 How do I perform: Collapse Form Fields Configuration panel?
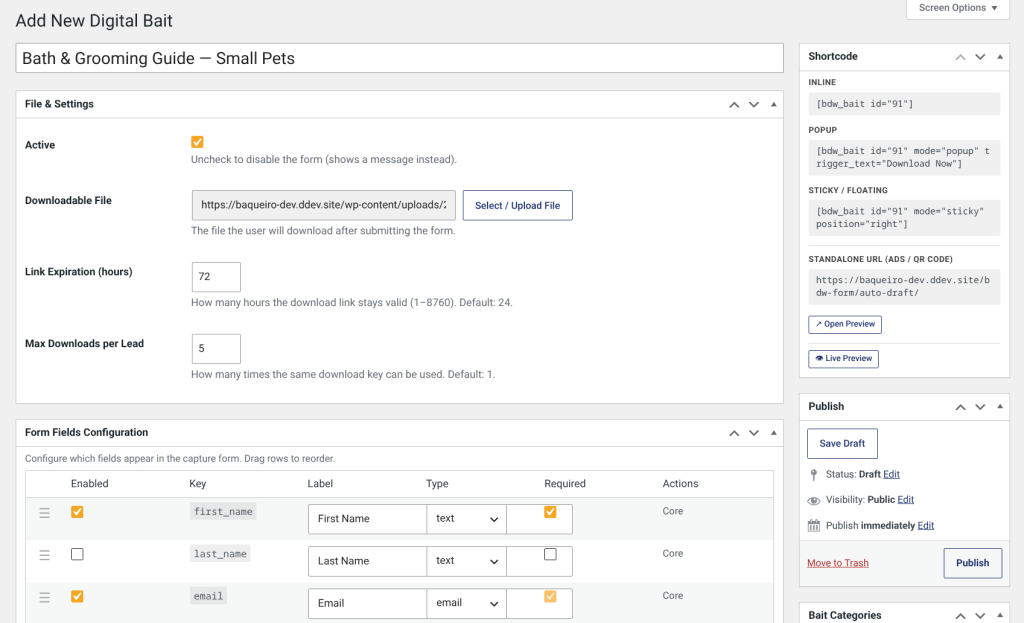point(774,433)
